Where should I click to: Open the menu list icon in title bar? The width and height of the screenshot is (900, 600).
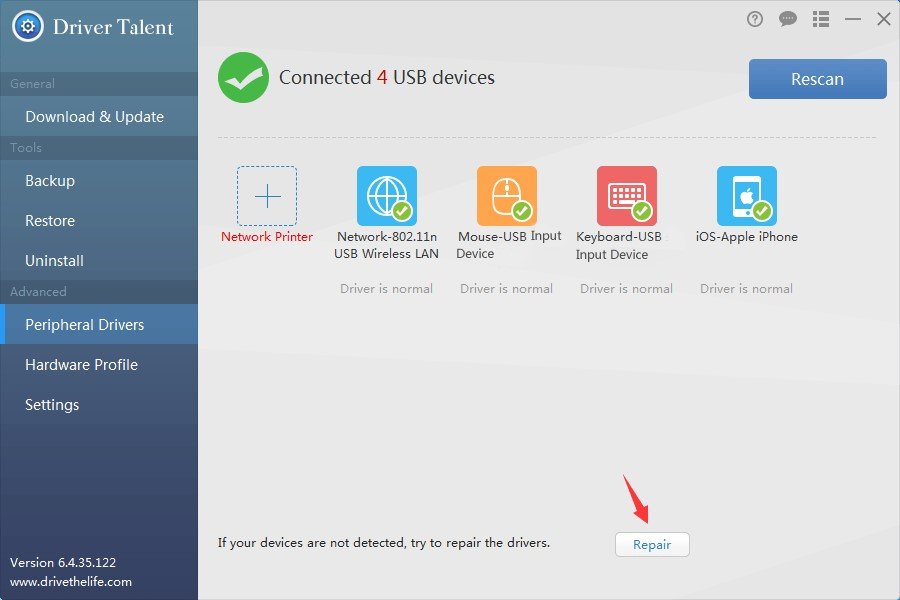(821, 20)
